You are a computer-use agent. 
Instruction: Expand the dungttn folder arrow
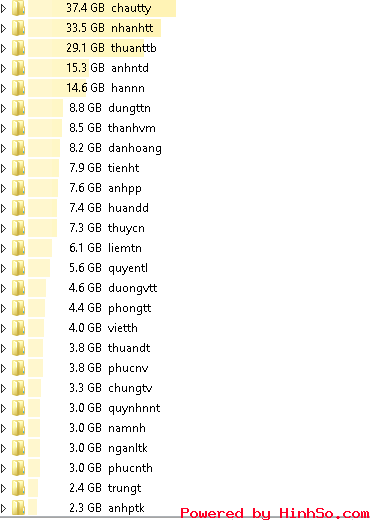click(4, 108)
